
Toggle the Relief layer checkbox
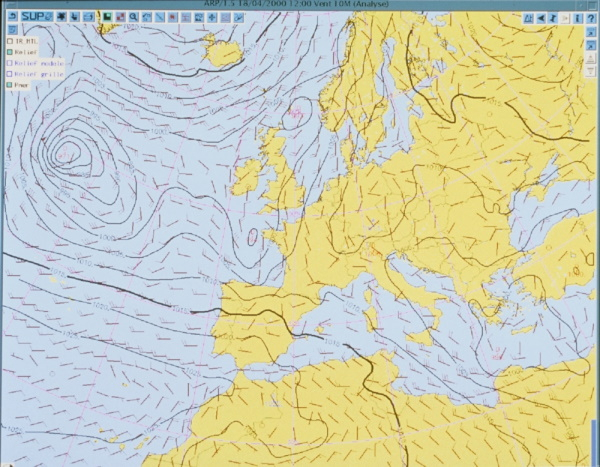pos(9,52)
